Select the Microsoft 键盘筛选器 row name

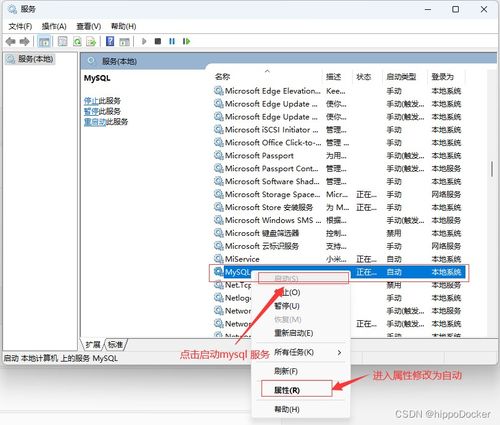point(262,233)
